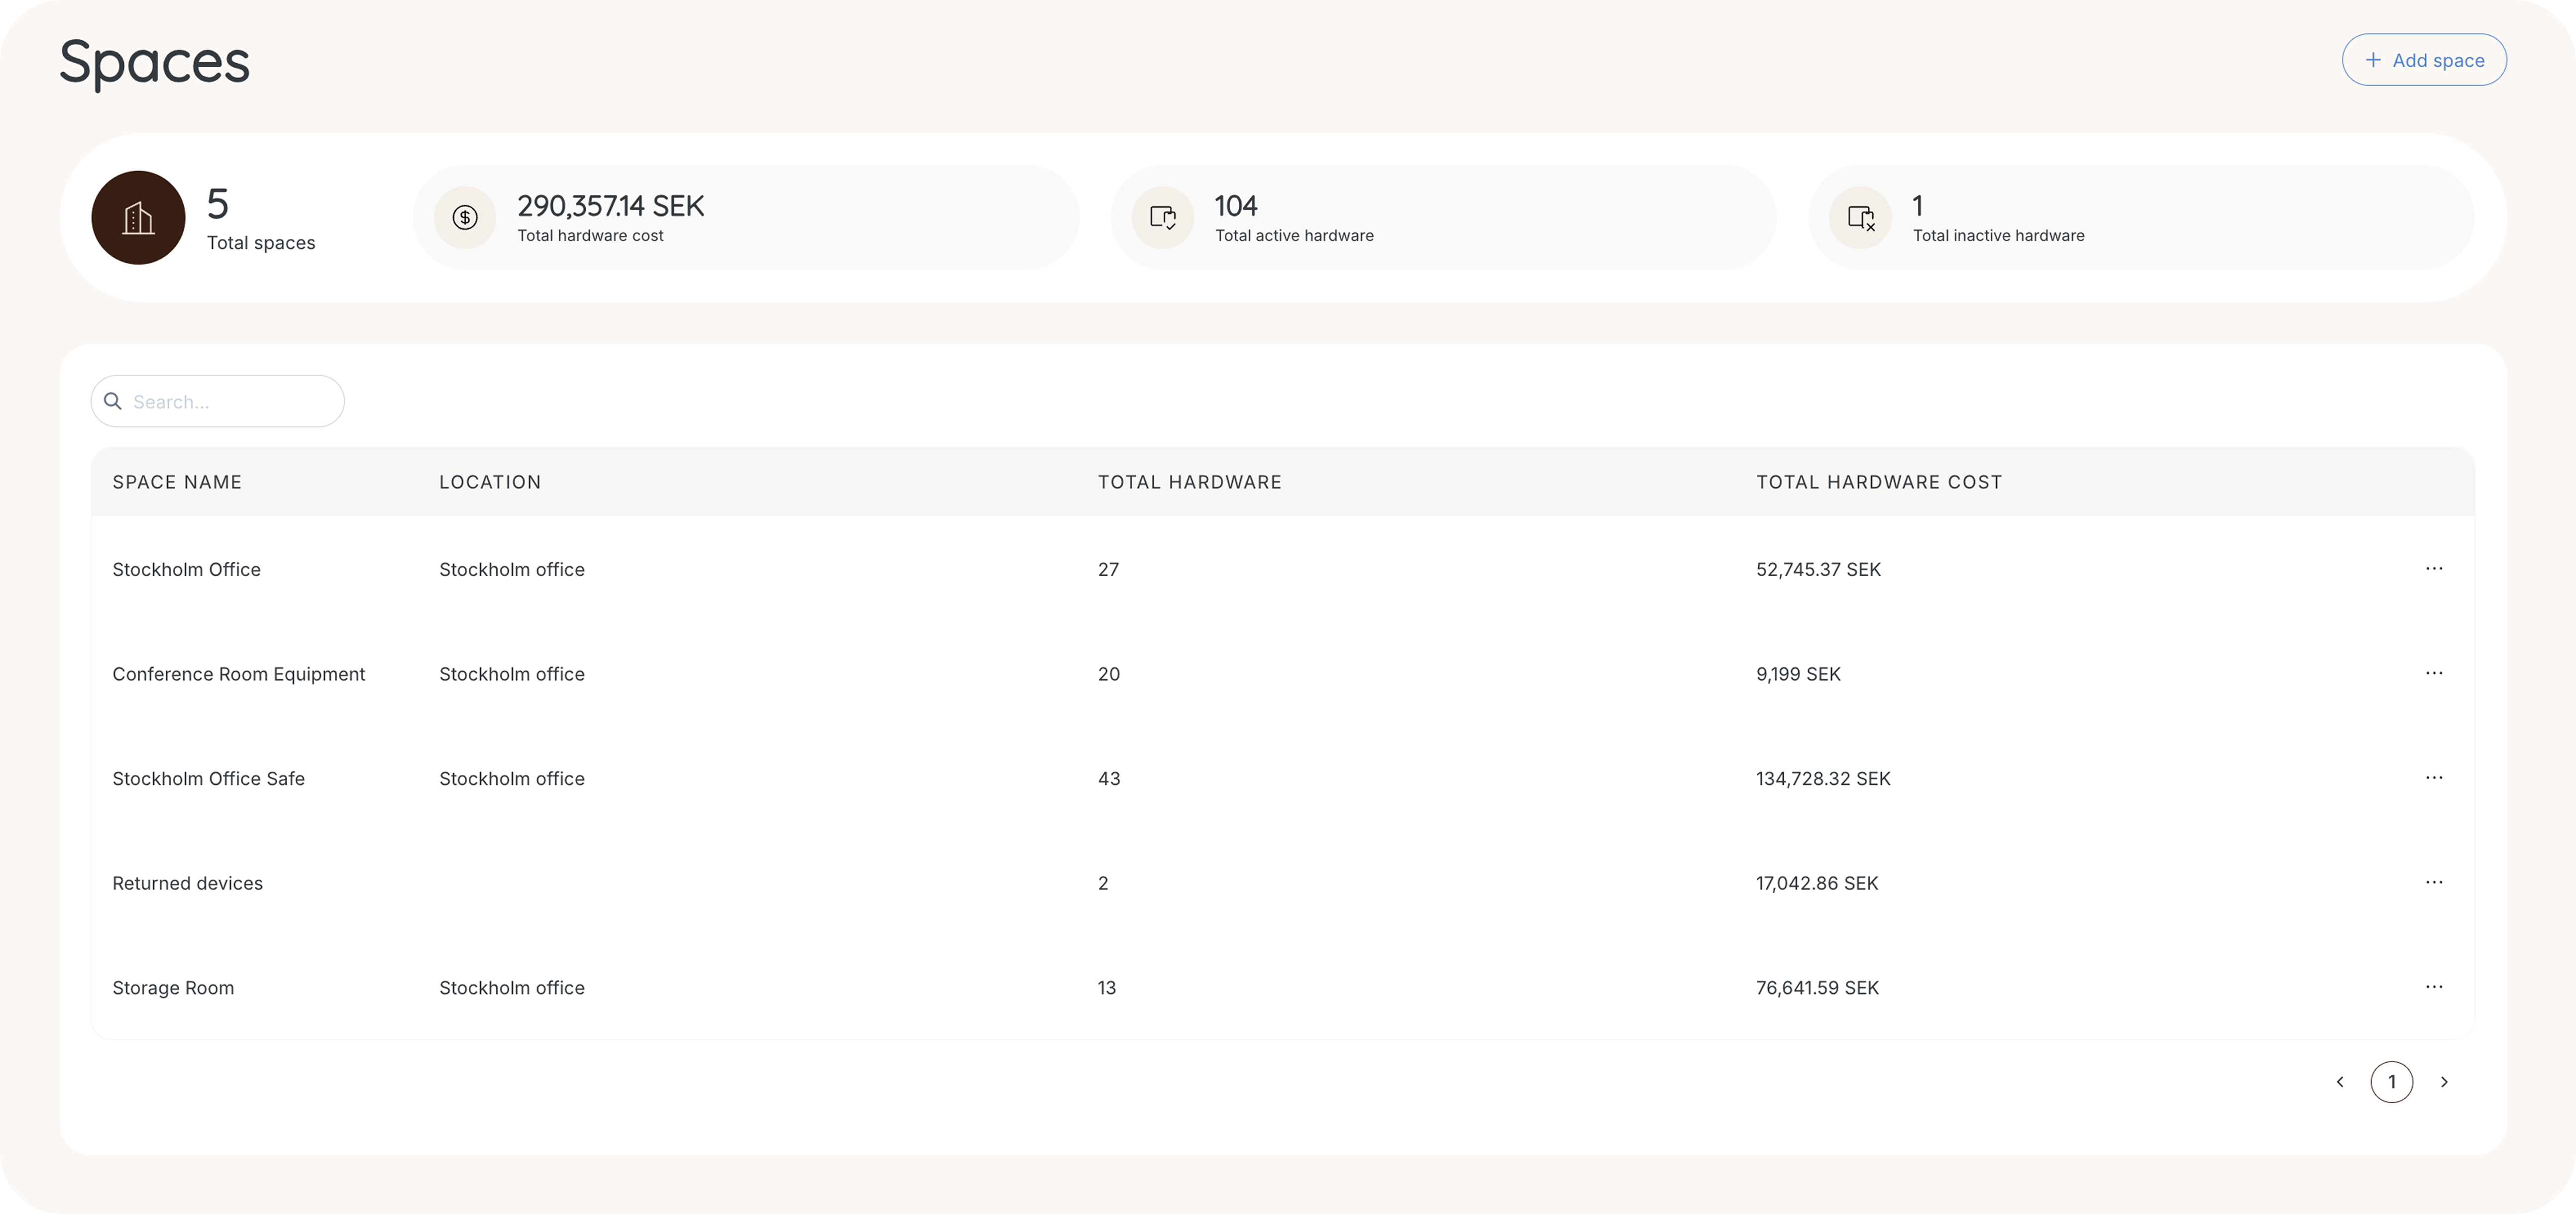Open the Returned devices row options
The height and width of the screenshot is (1214, 2576).
coord(2433,882)
